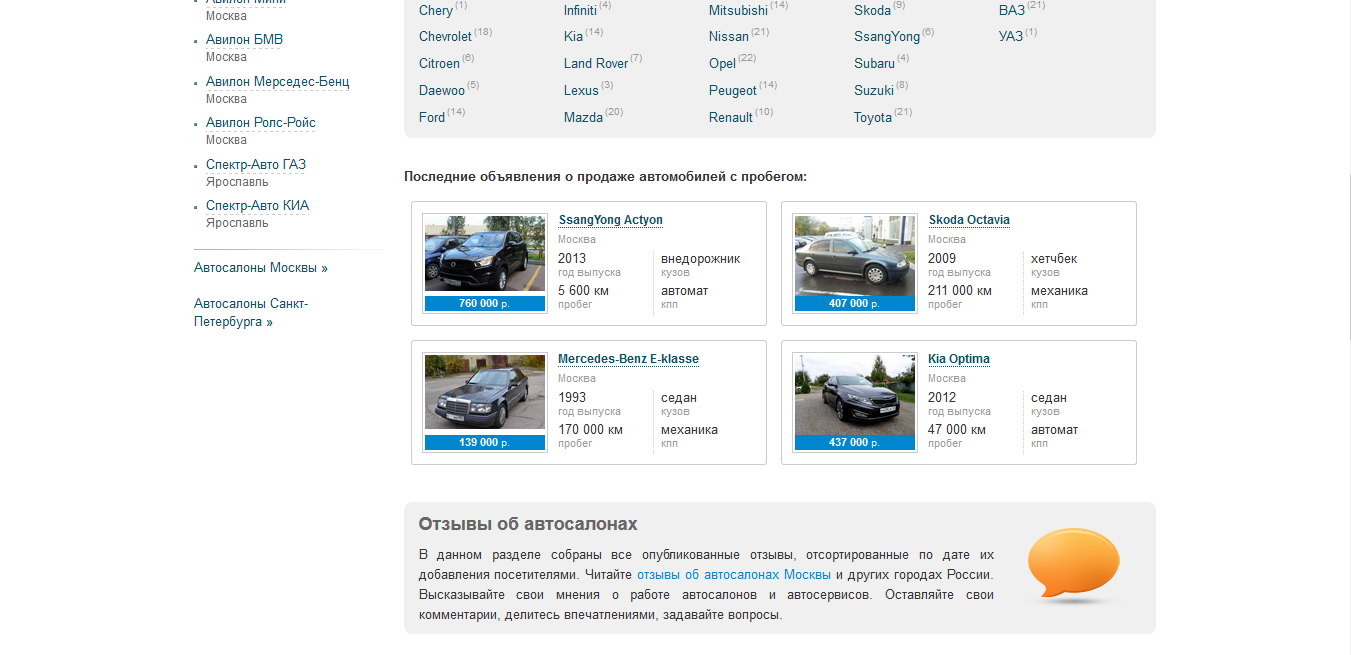Open Авилон Ролс-Ройс dealer page
The height and width of the screenshot is (655, 1351).
(x=261, y=122)
